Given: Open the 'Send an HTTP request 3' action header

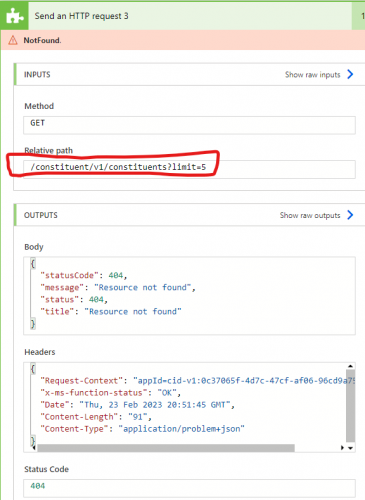Looking at the screenshot, I should [190, 16].
